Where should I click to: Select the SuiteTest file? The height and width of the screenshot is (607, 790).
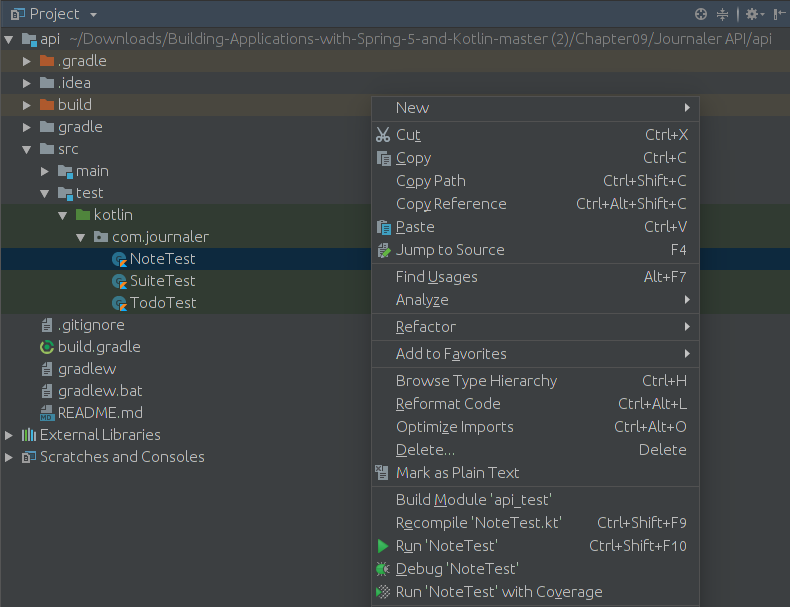[162, 281]
